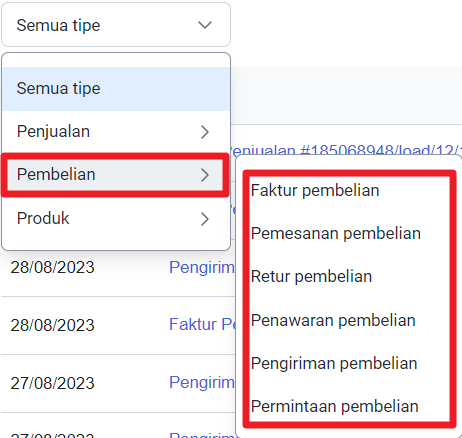462x438 pixels.
Task: Expand the Penjualan submenu
Action: (x=116, y=132)
